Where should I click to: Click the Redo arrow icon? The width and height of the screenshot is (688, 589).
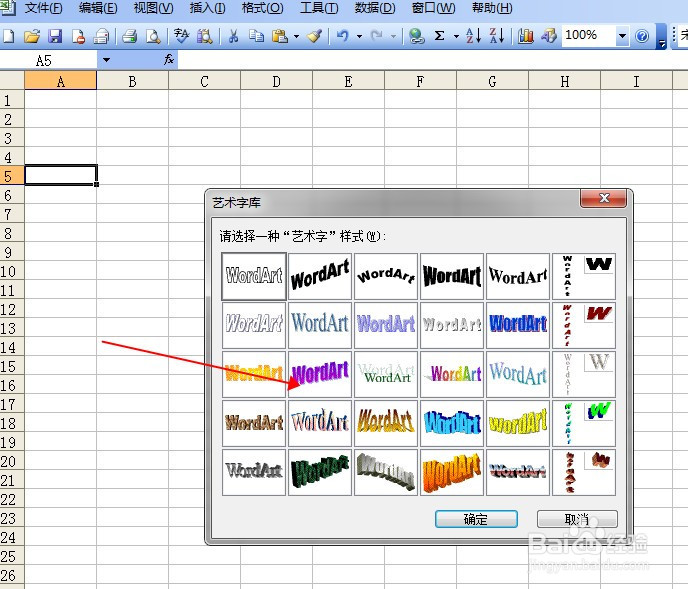coord(376,36)
